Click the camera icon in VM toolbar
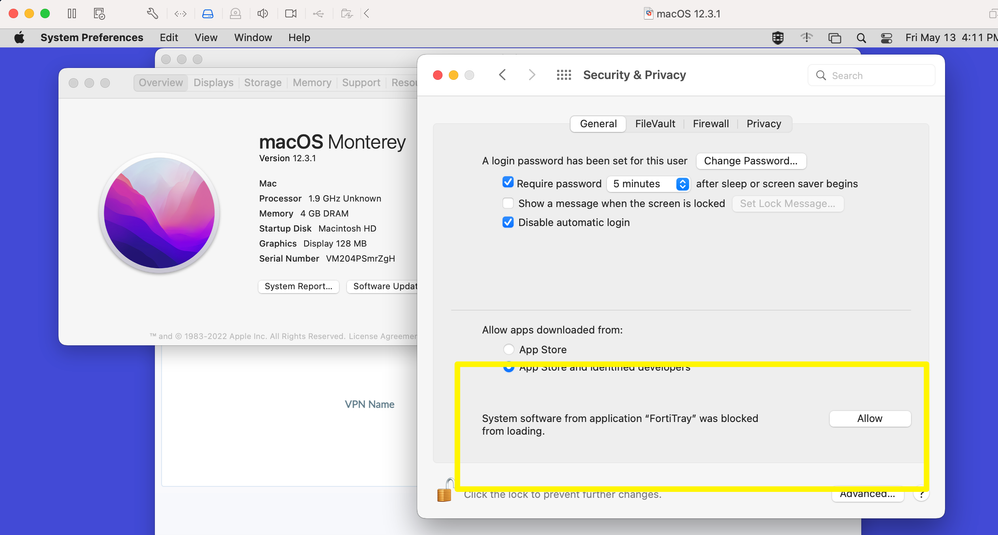Image resolution: width=998 pixels, height=535 pixels. click(290, 13)
